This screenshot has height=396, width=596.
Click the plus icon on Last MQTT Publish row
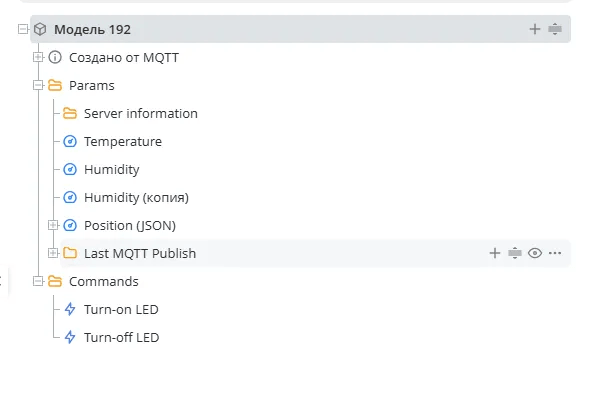[495, 253]
